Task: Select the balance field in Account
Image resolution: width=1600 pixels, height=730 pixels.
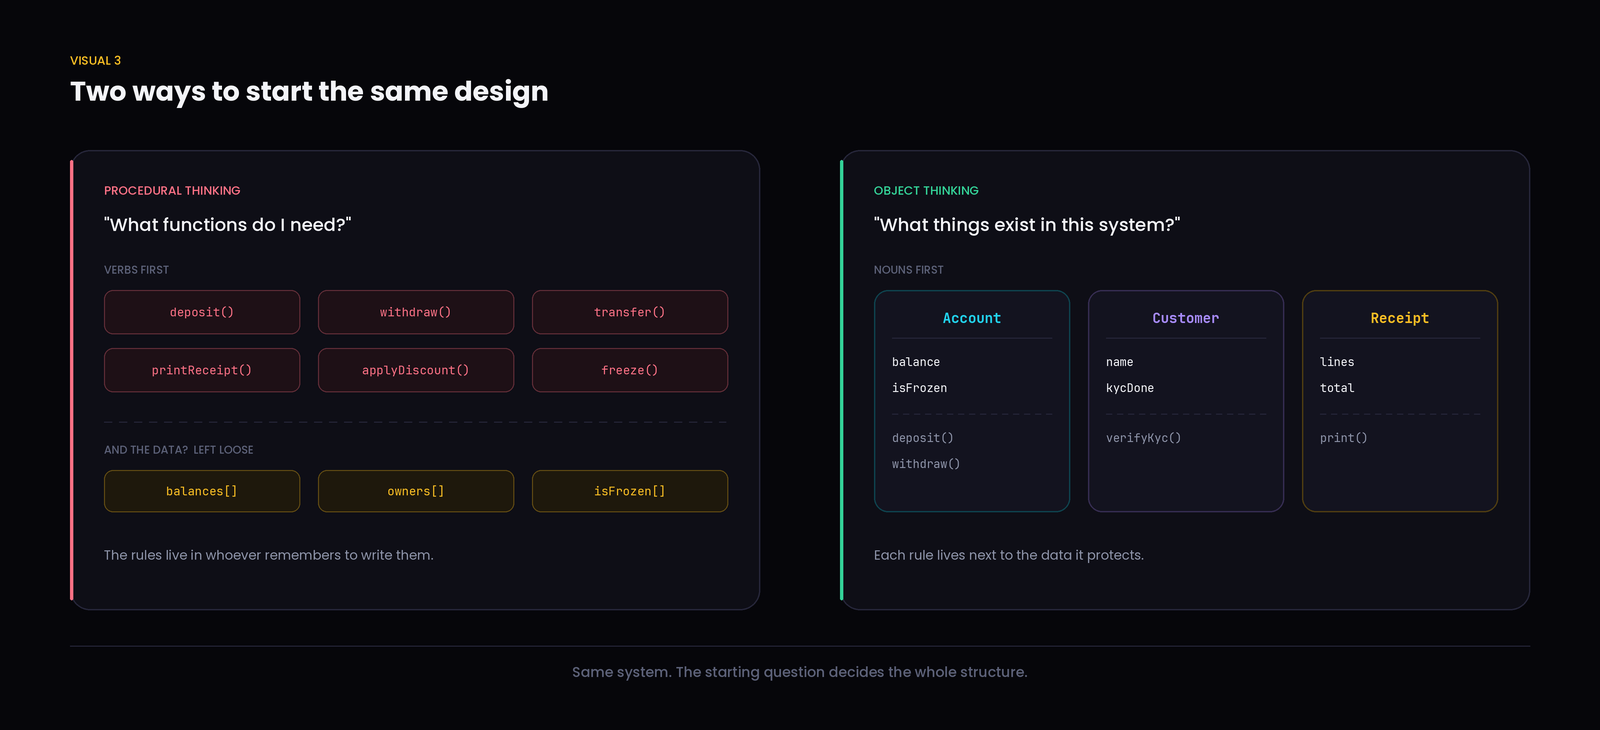Action: 916,362
